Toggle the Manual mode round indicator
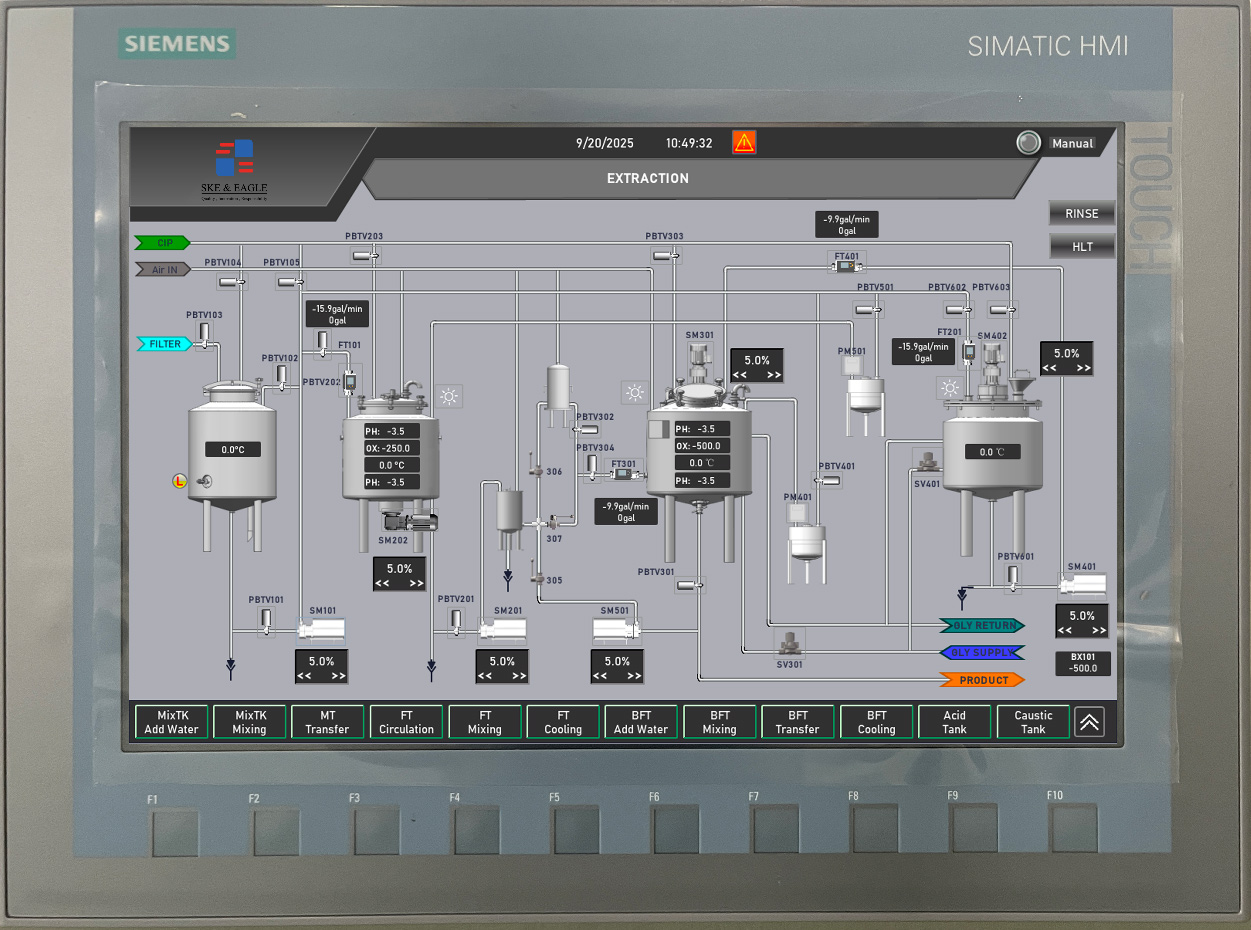 coord(1028,143)
